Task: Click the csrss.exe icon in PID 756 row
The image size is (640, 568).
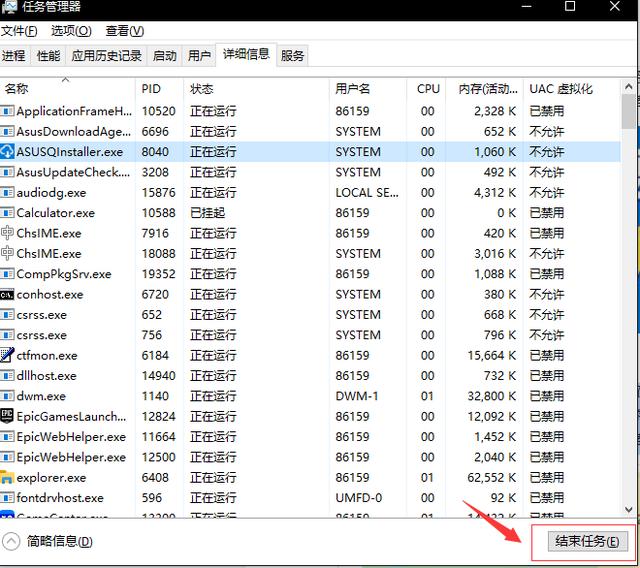Action: (7, 335)
